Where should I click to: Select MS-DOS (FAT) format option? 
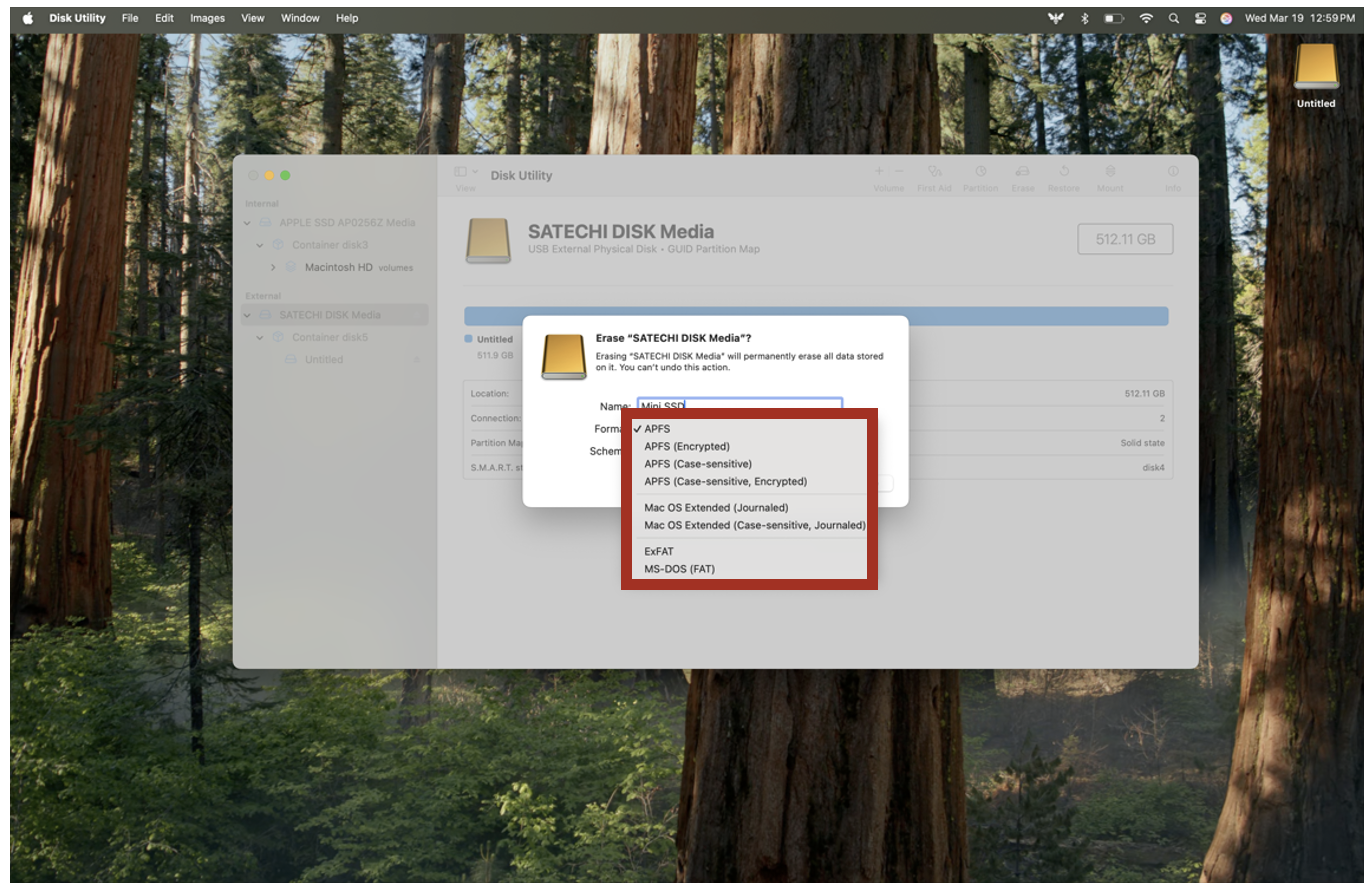coord(679,569)
